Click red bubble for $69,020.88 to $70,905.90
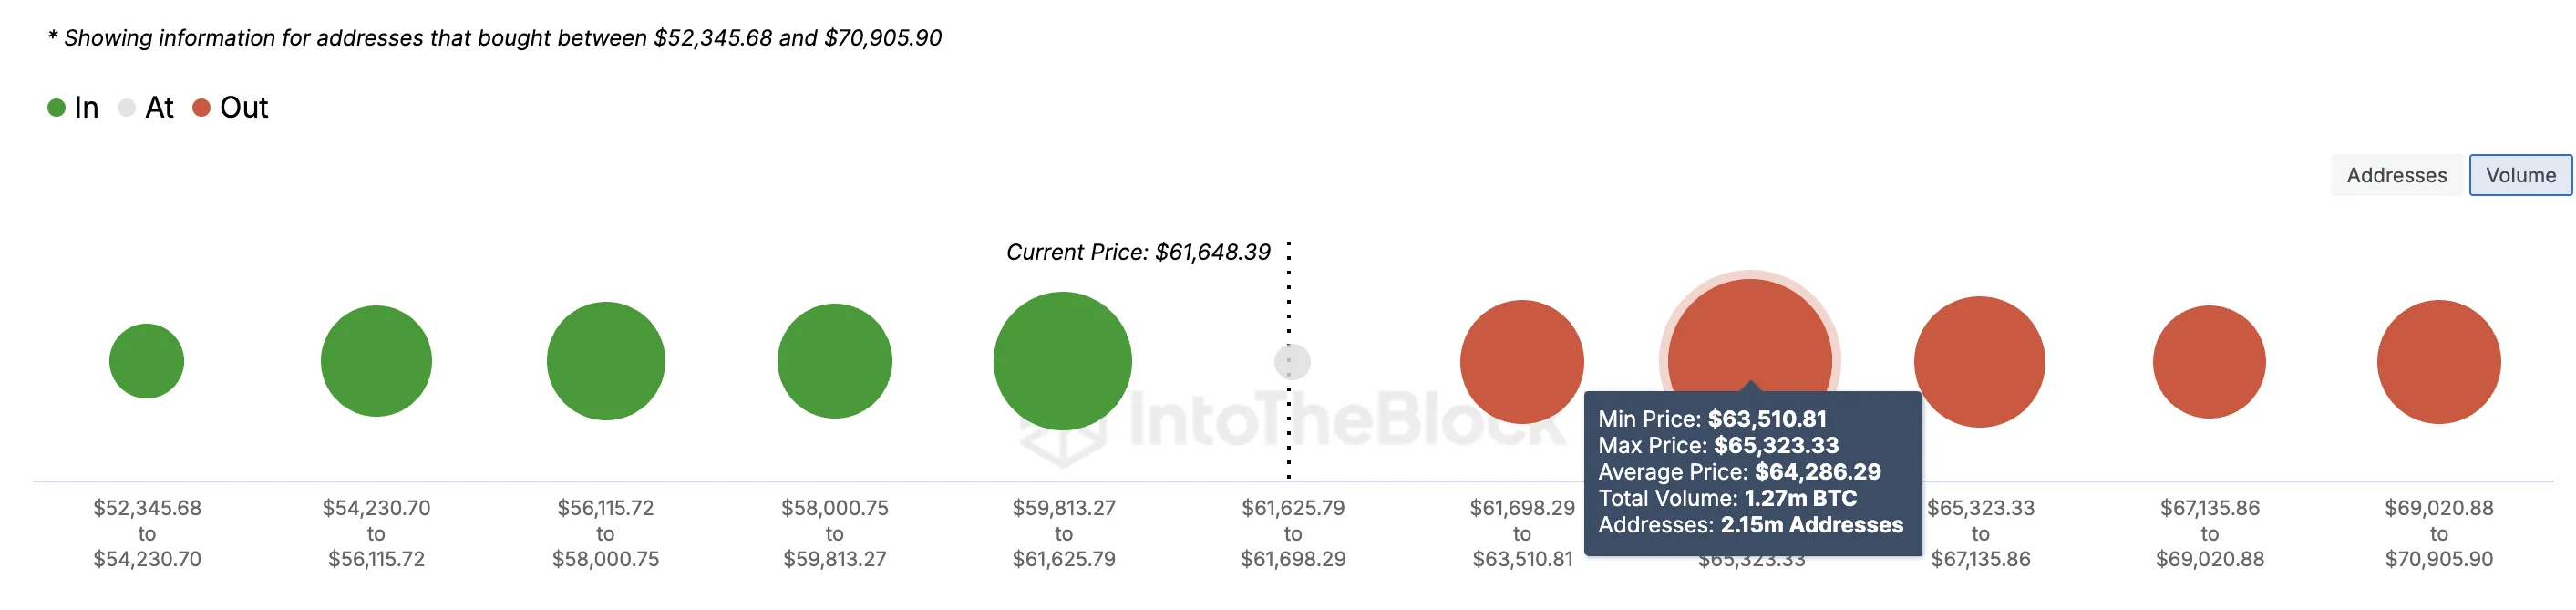This screenshot has width=2576, height=610. [x=2438, y=361]
